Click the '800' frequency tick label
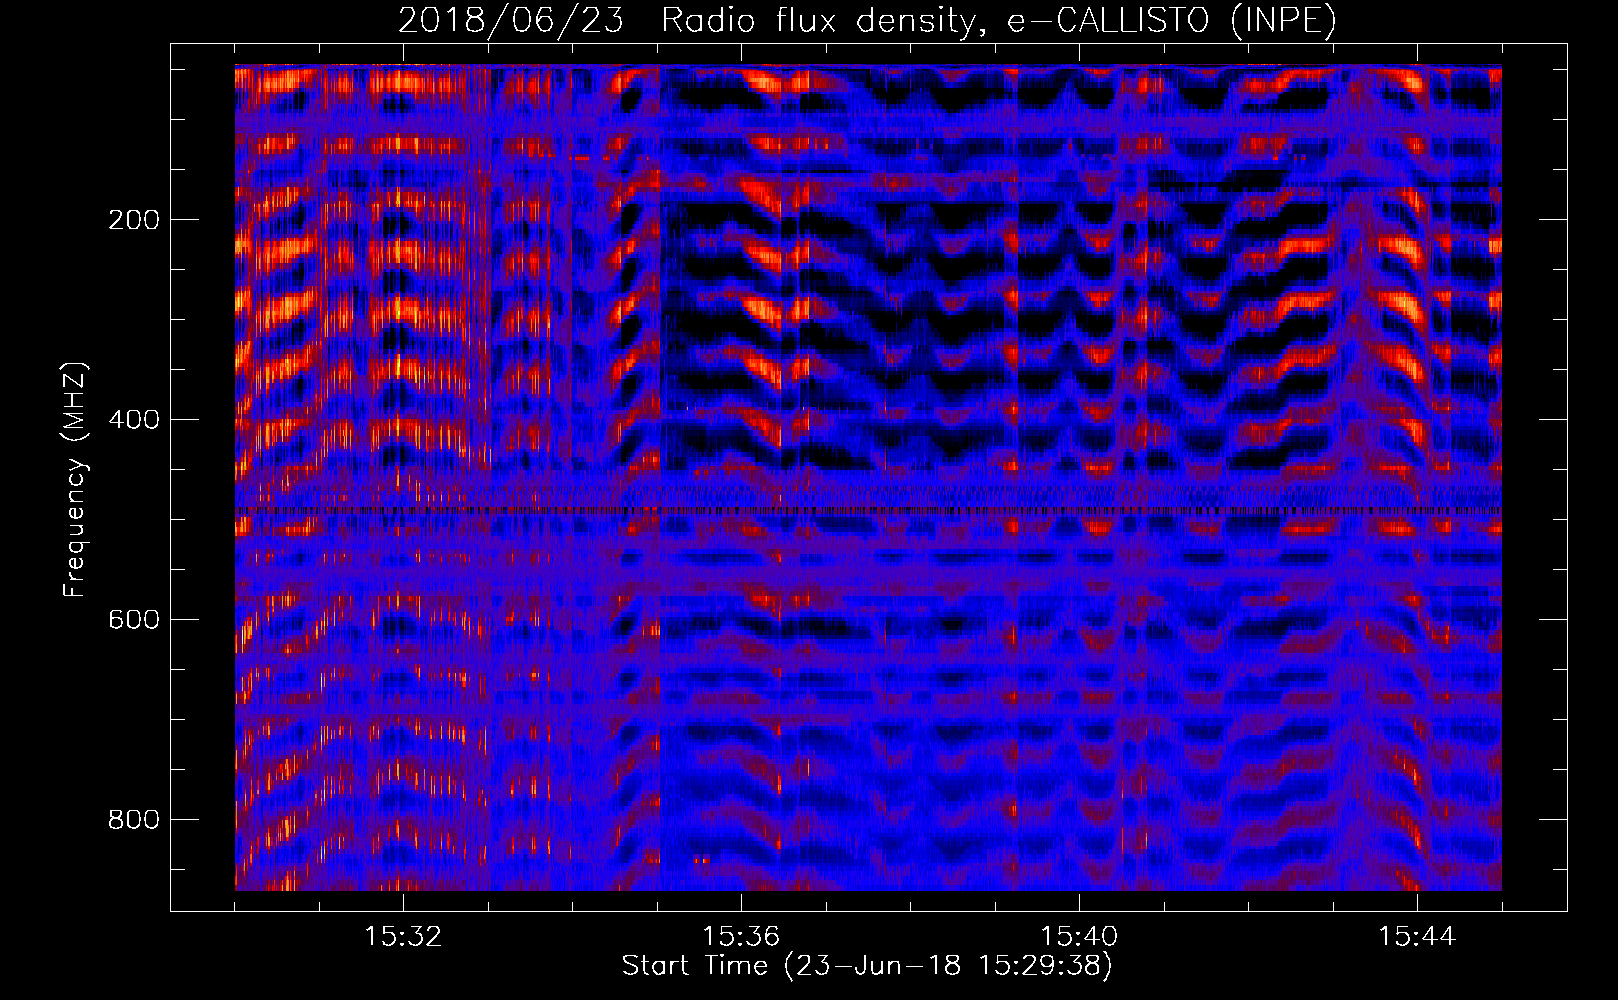1618x1000 pixels. [134, 820]
